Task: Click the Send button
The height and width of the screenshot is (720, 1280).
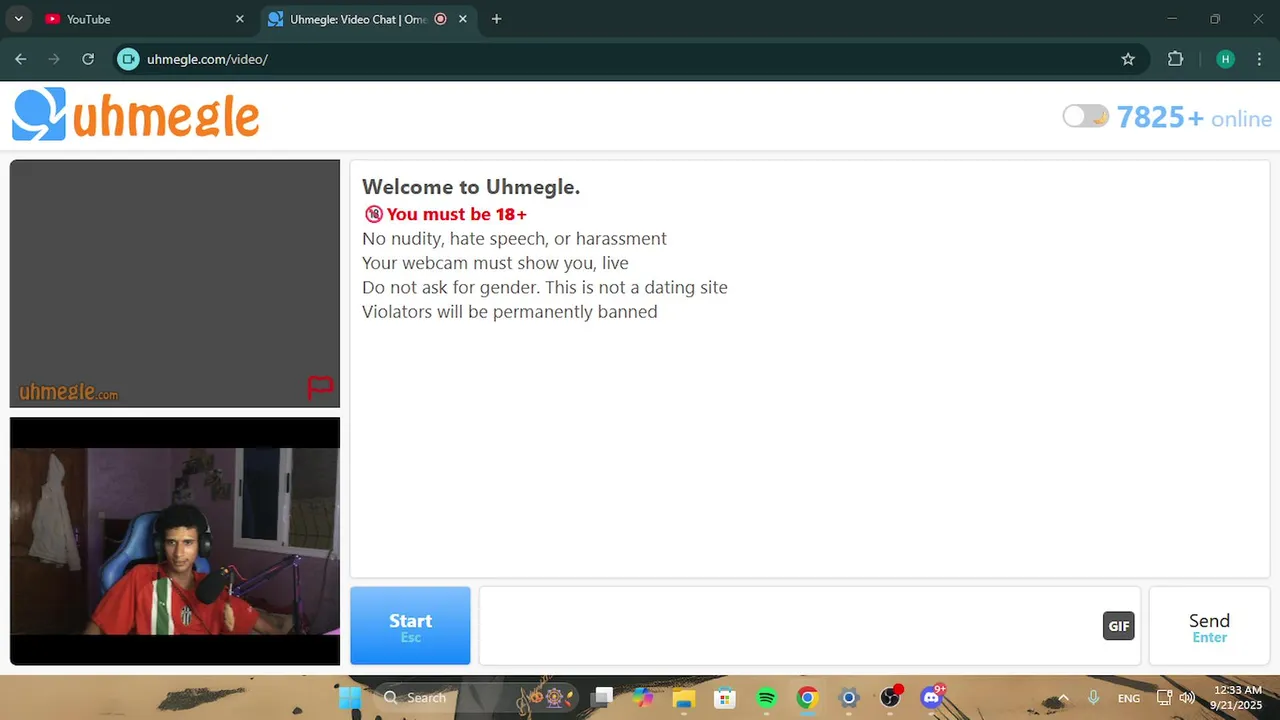Action: point(1209,626)
